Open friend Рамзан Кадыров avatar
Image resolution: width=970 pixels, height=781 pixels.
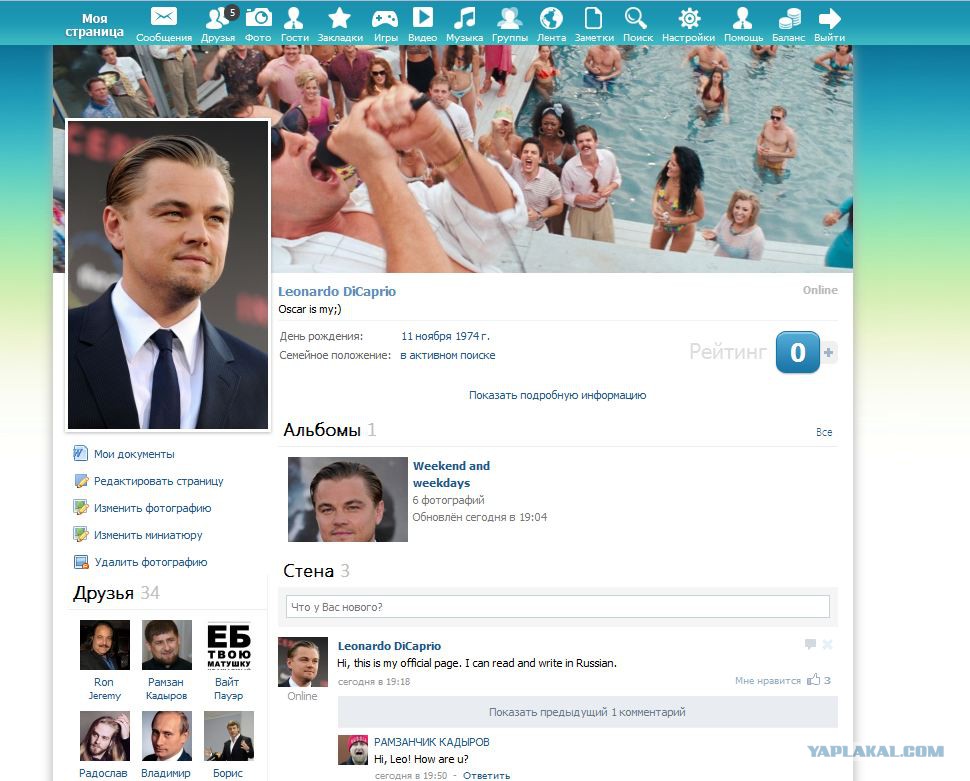click(x=166, y=645)
